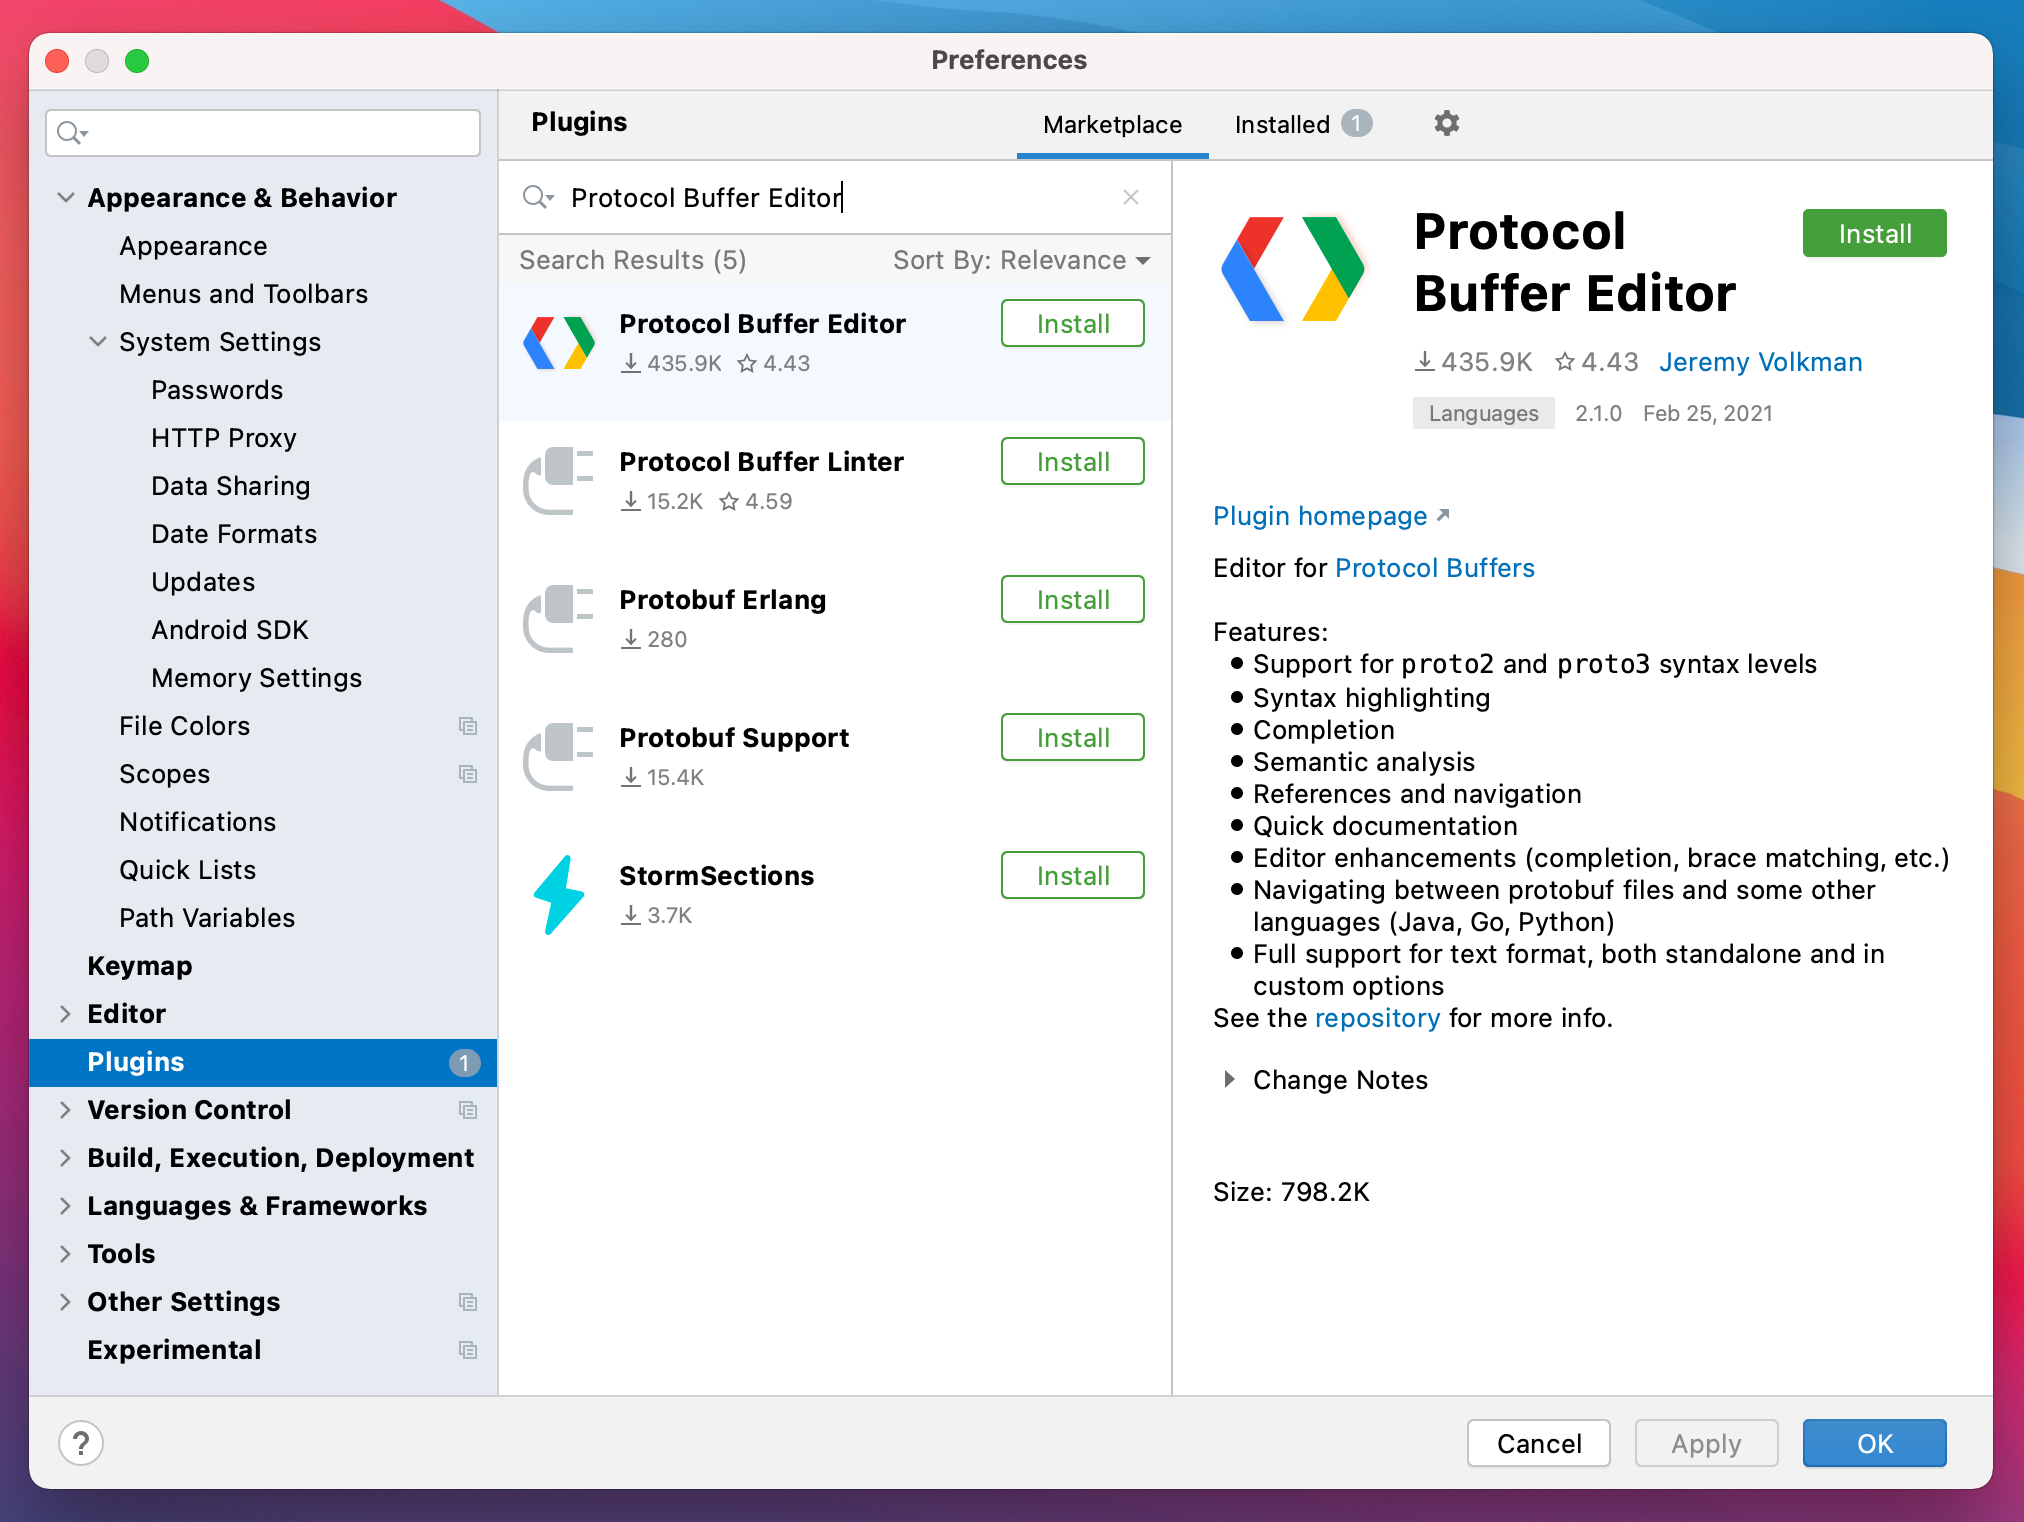Click the Protobuf Support plug icon

point(559,757)
